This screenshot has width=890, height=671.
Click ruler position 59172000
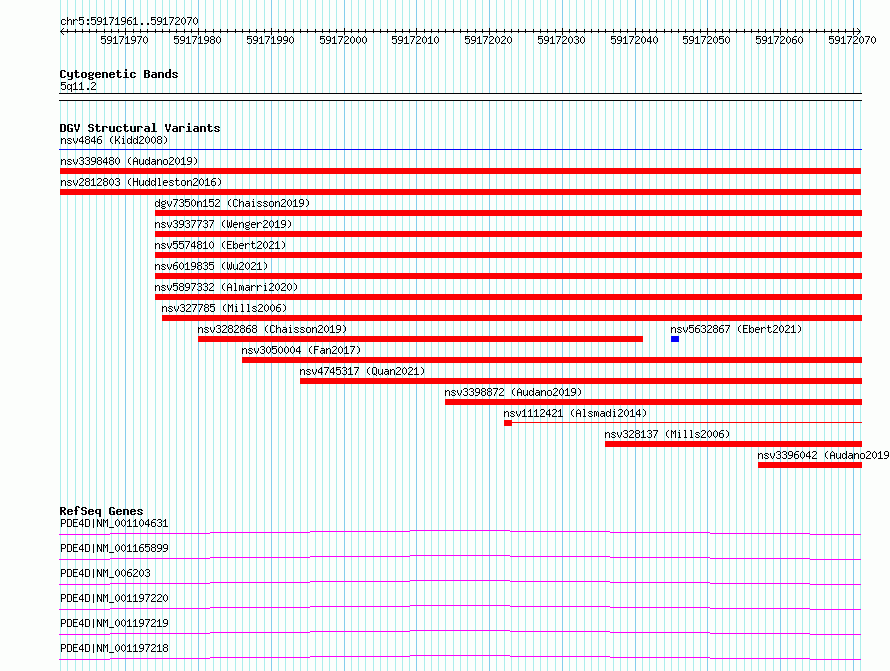pos(343,40)
